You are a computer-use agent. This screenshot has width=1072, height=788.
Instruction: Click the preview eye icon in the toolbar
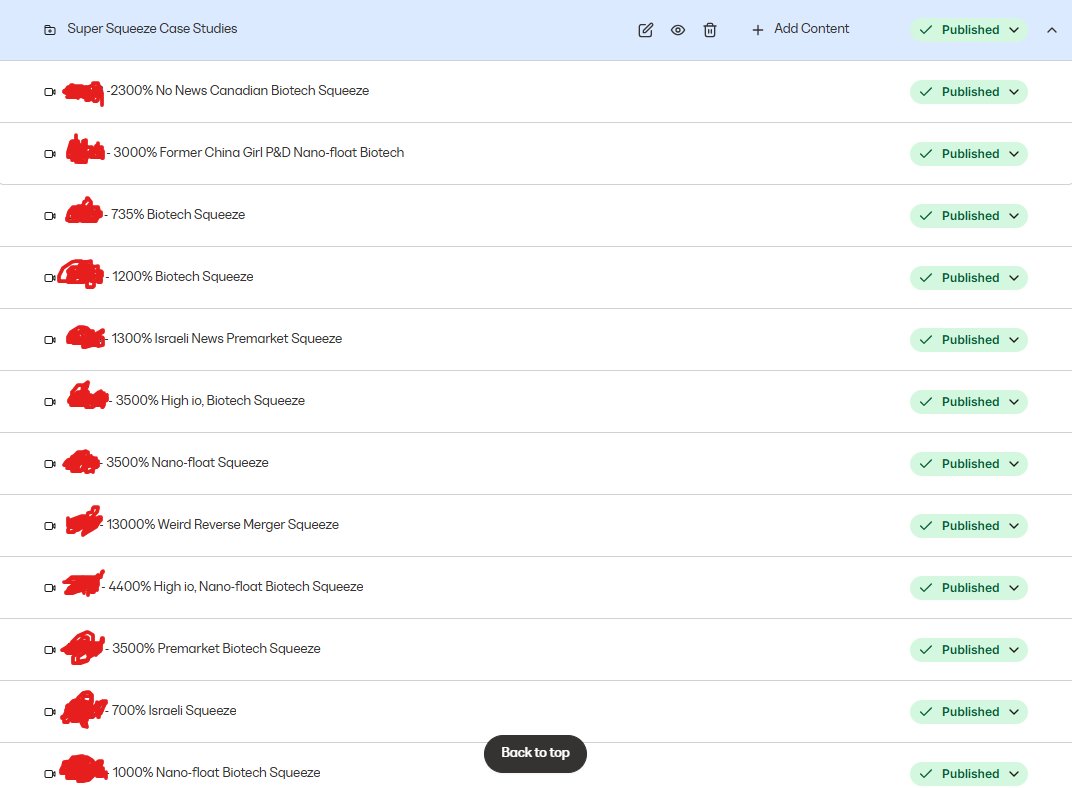[678, 30]
